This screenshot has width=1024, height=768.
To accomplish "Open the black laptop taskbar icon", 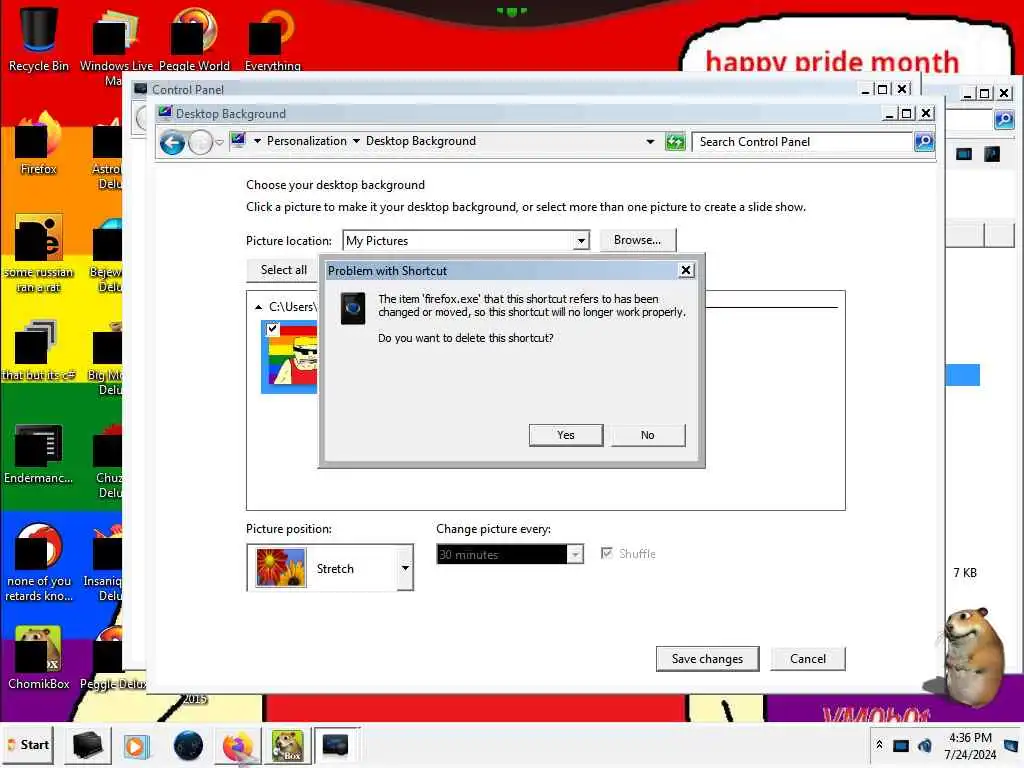I will coord(87,745).
